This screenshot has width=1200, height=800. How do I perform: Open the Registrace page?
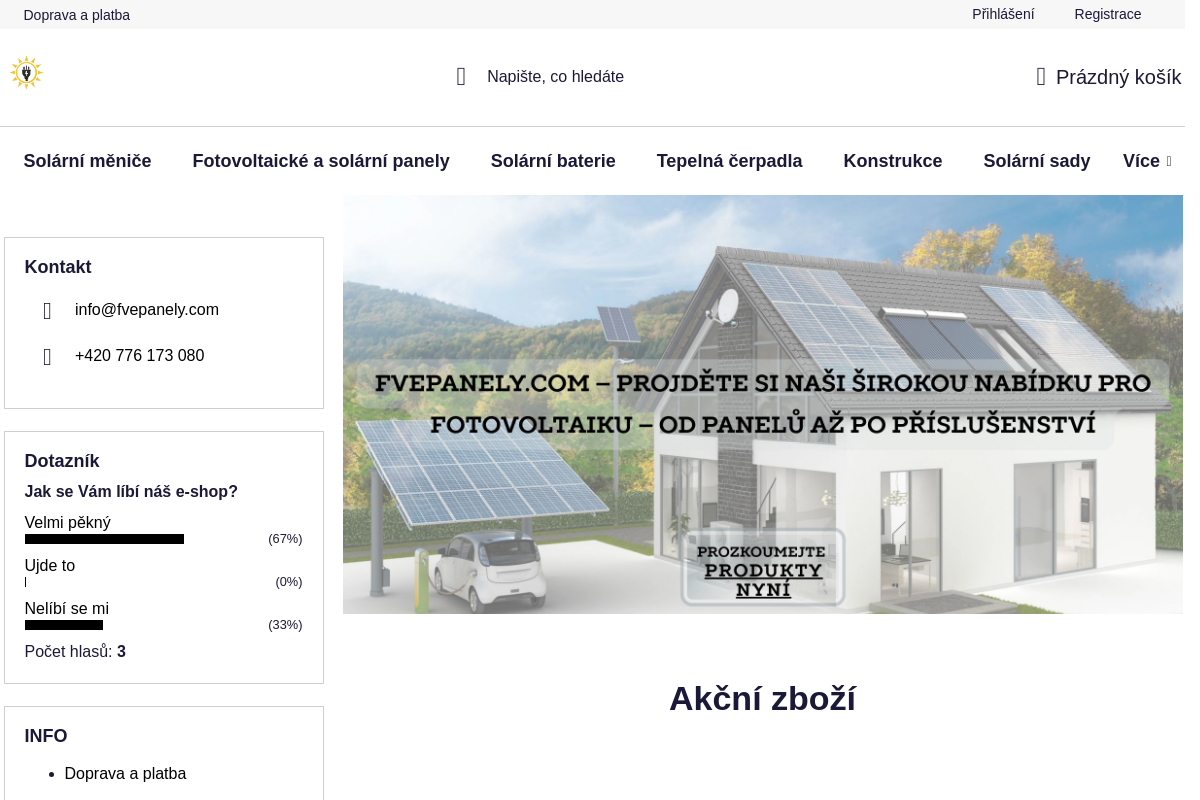1107,14
